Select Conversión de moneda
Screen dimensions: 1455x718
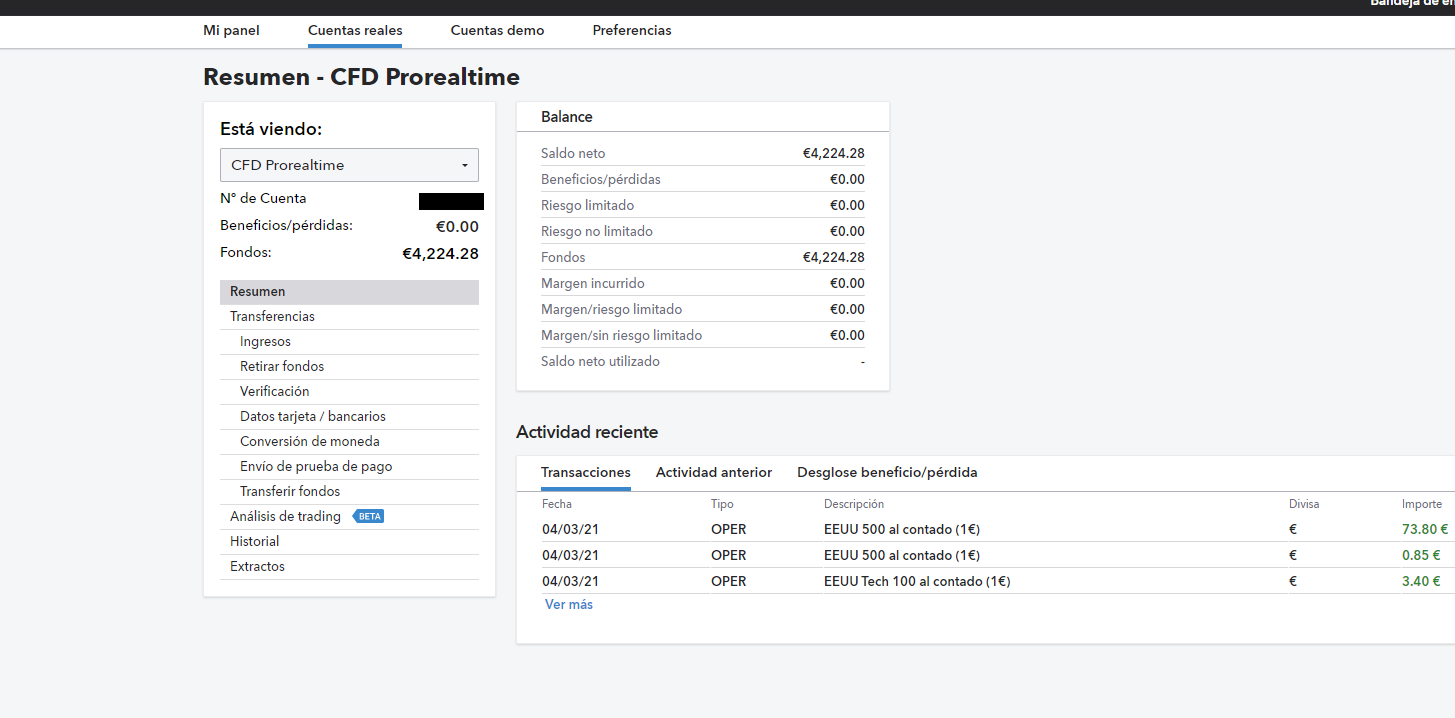310,442
